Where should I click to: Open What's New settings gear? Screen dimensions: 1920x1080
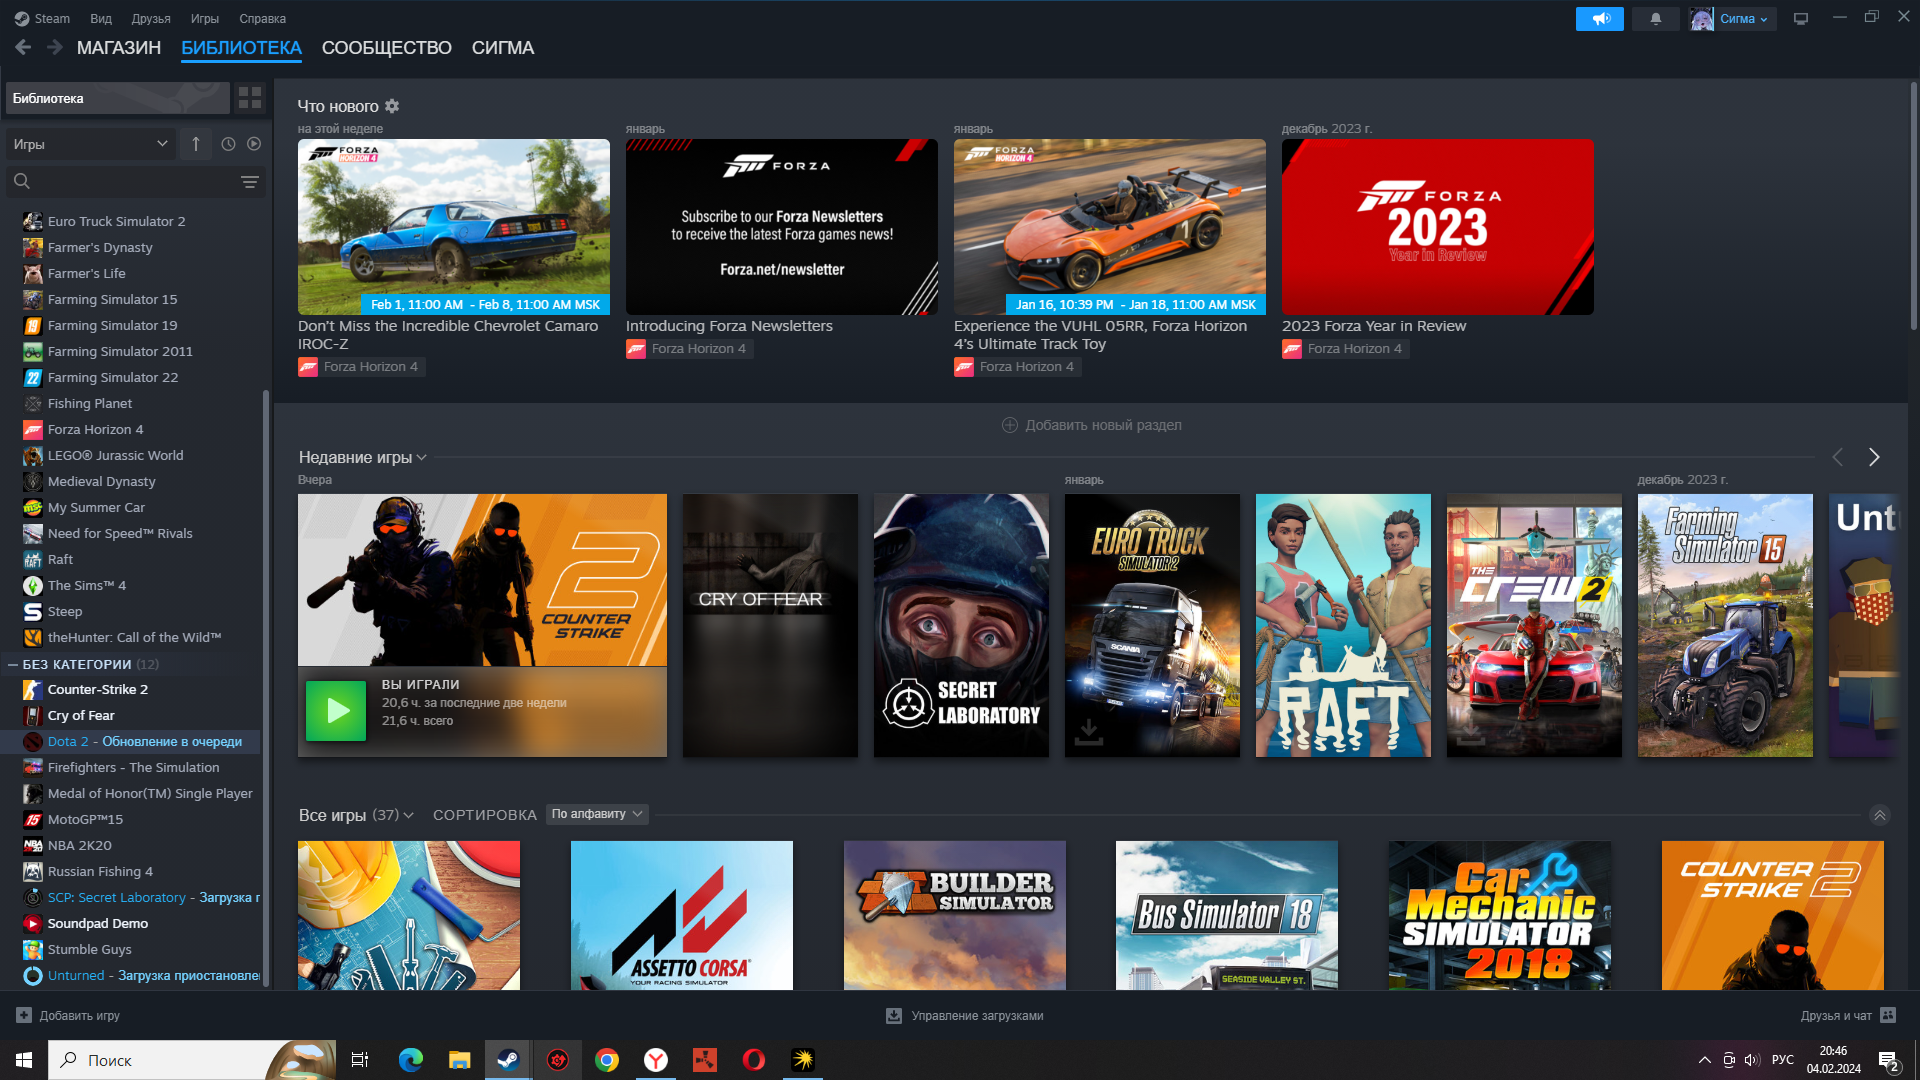[392, 106]
